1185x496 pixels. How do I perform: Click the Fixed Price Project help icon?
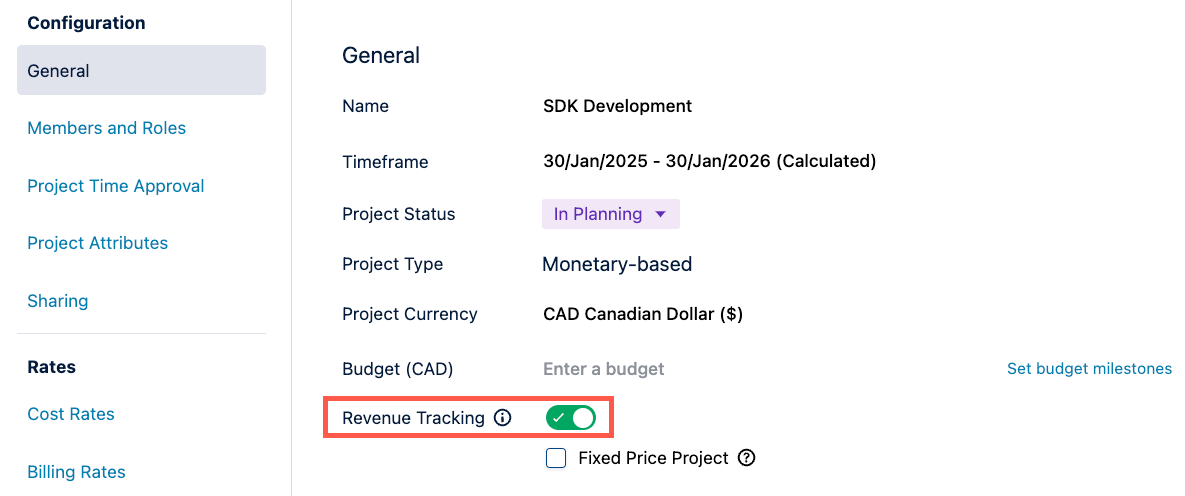pyautogui.click(x=746, y=458)
